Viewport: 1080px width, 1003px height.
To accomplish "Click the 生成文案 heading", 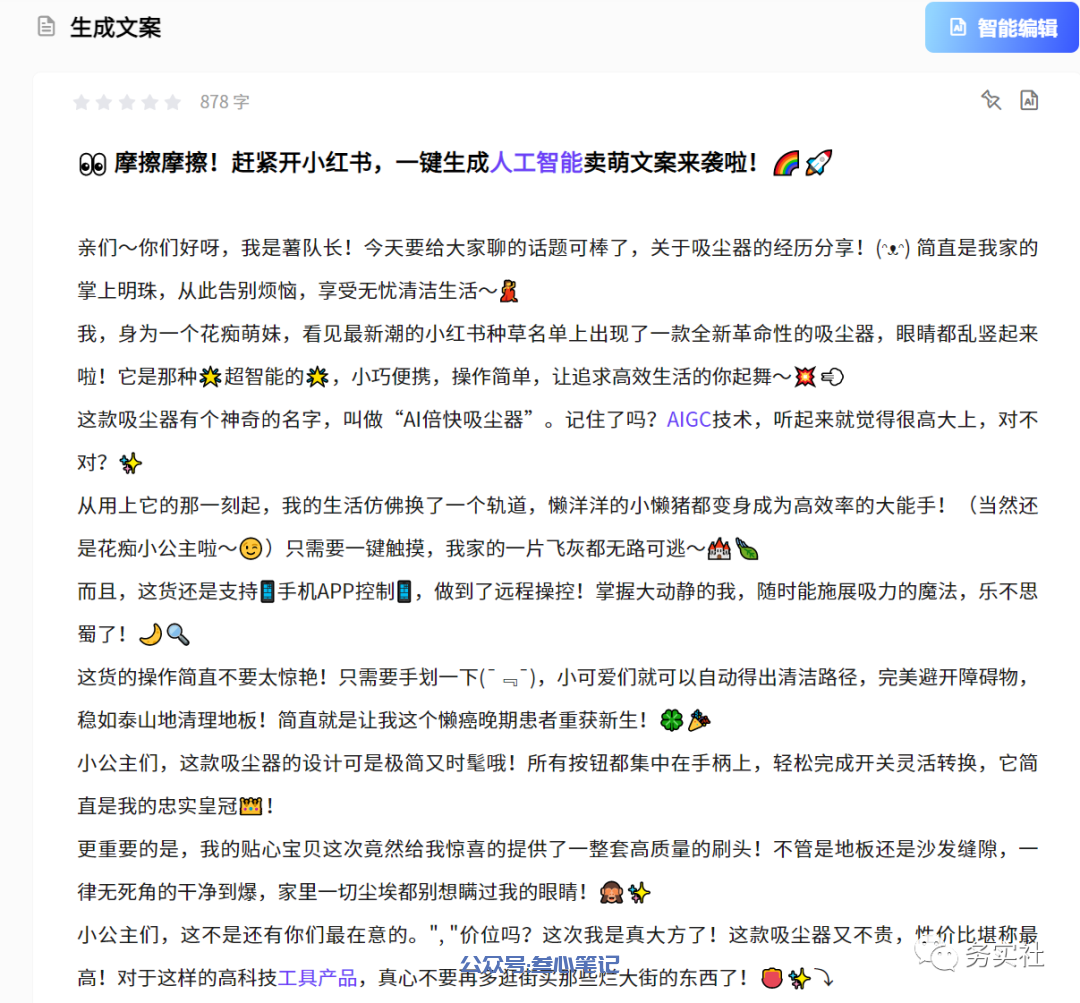I will pyautogui.click(x=116, y=28).
